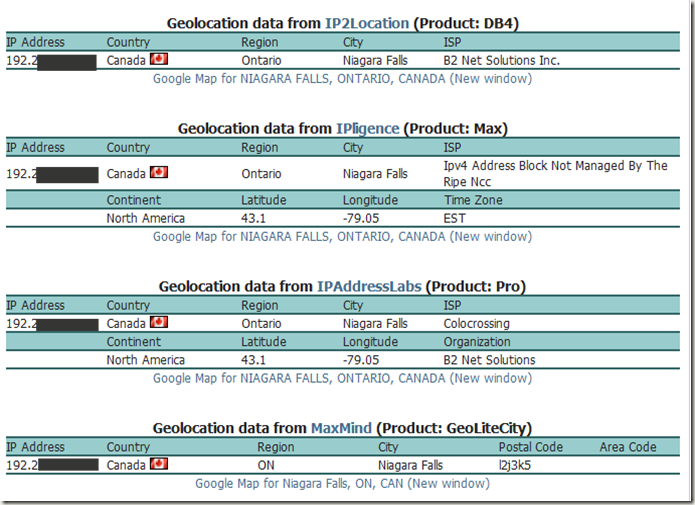The width and height of the screenshot is (695, 505).
Task: Click Canada flag icon in IPAddressLabs row
Action: click(x=159, y=322)
